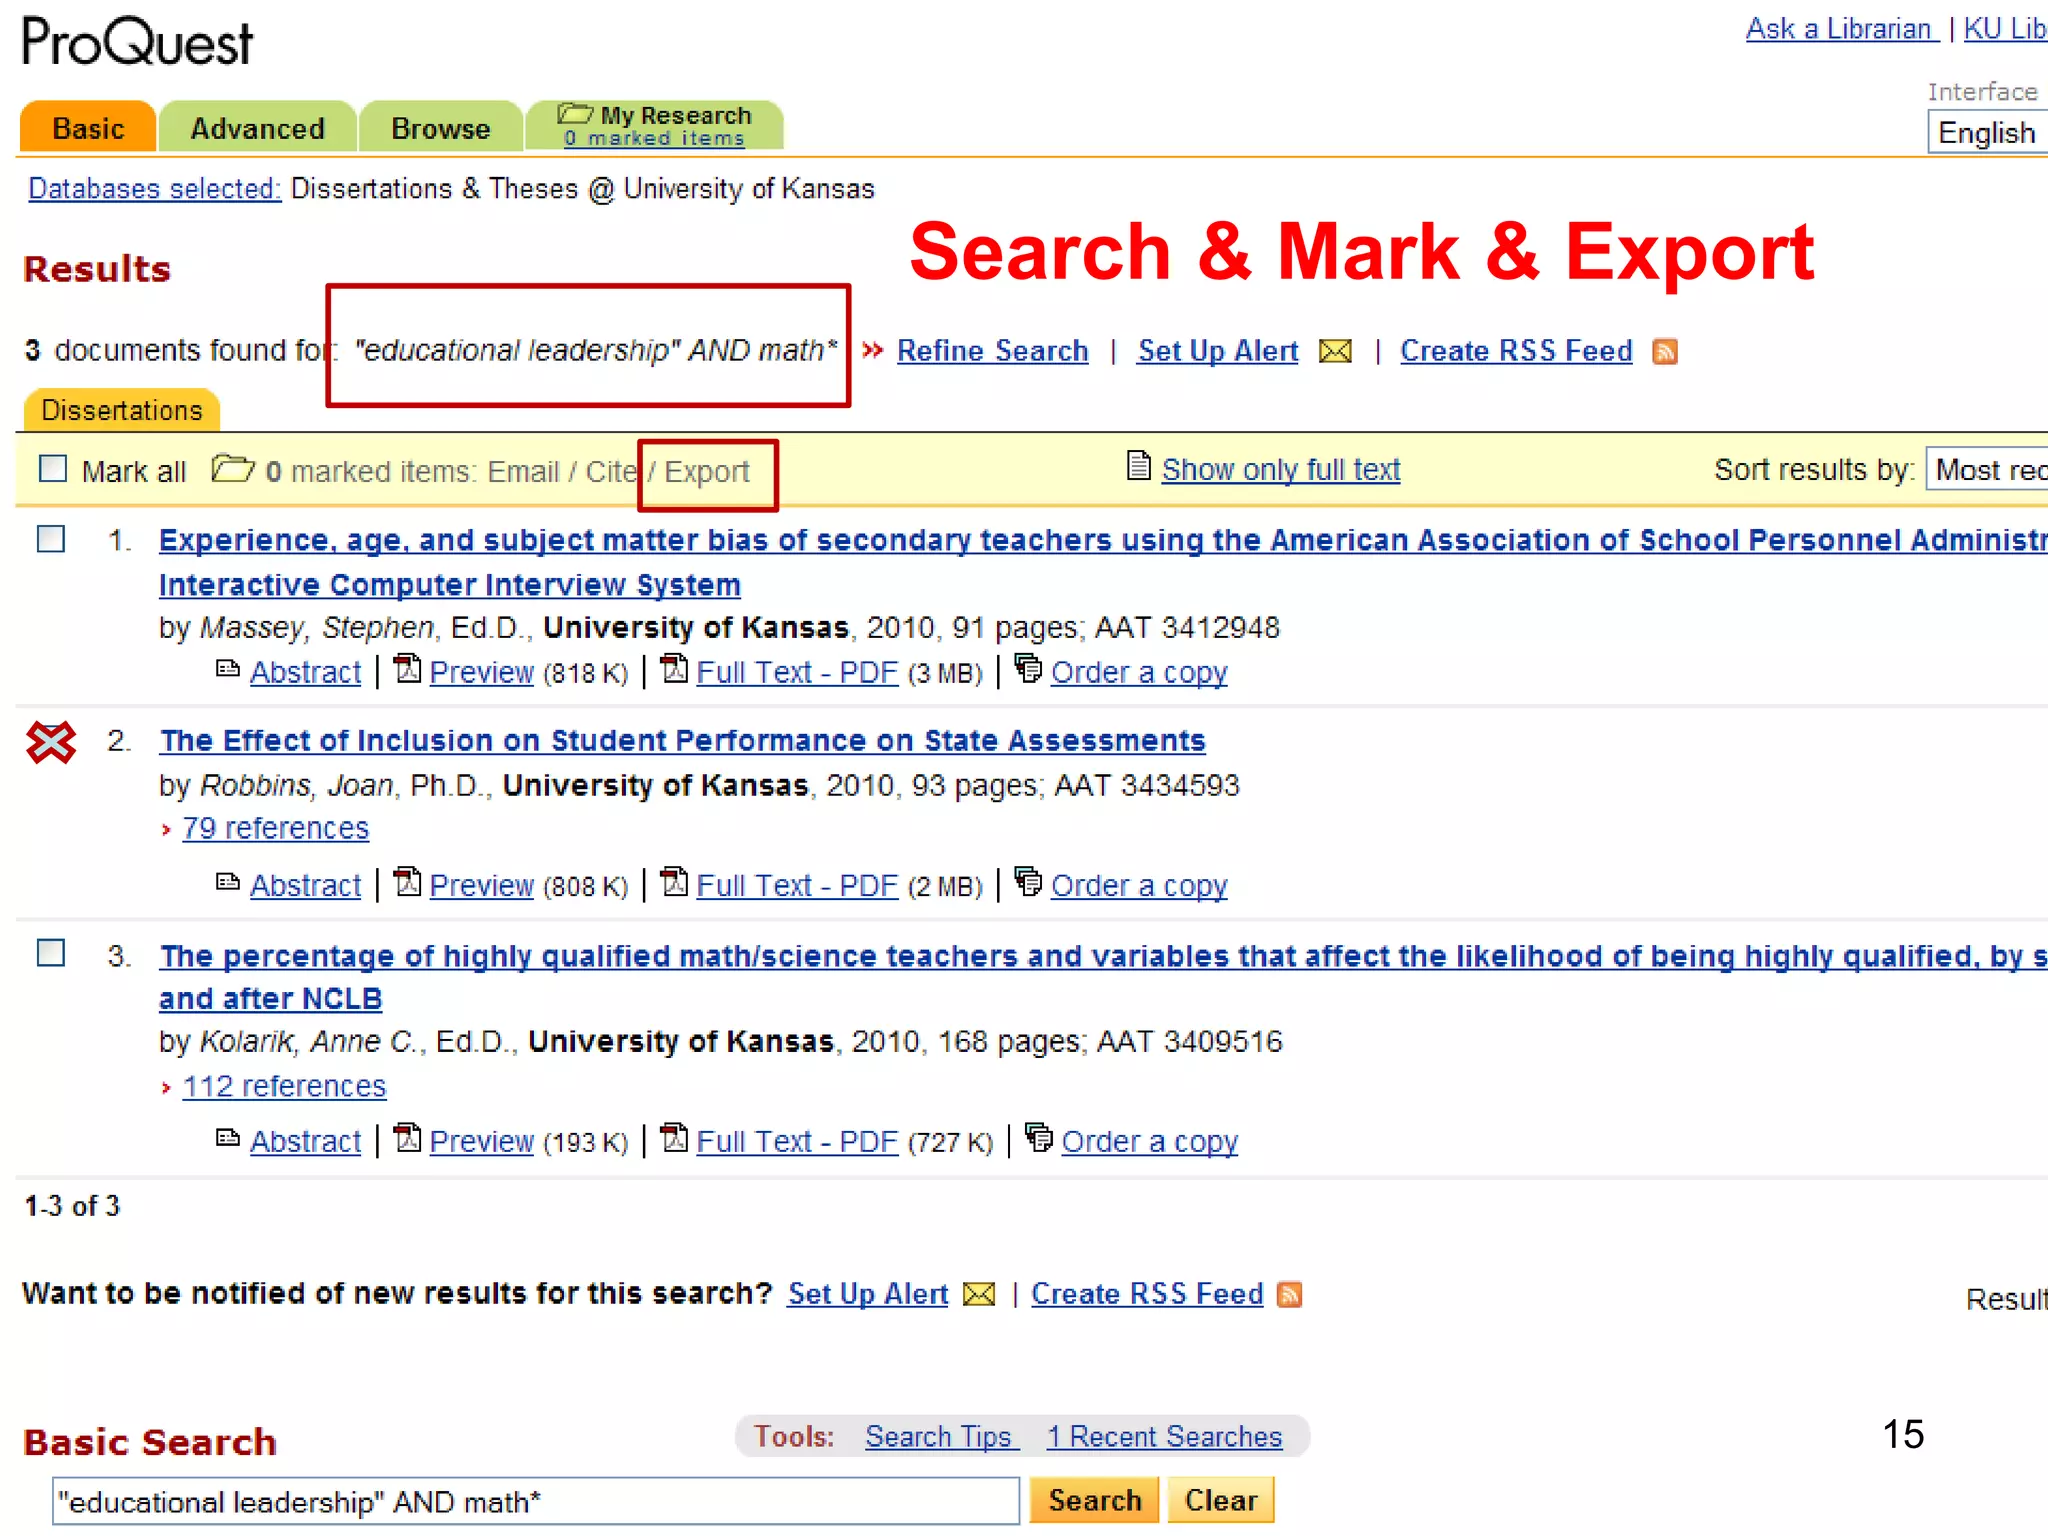The width and height of the screenshot is (2048, 1536).
Task: Click the RSS icon next to bottom Create RSS Feed
Action: point(1290,1295)
